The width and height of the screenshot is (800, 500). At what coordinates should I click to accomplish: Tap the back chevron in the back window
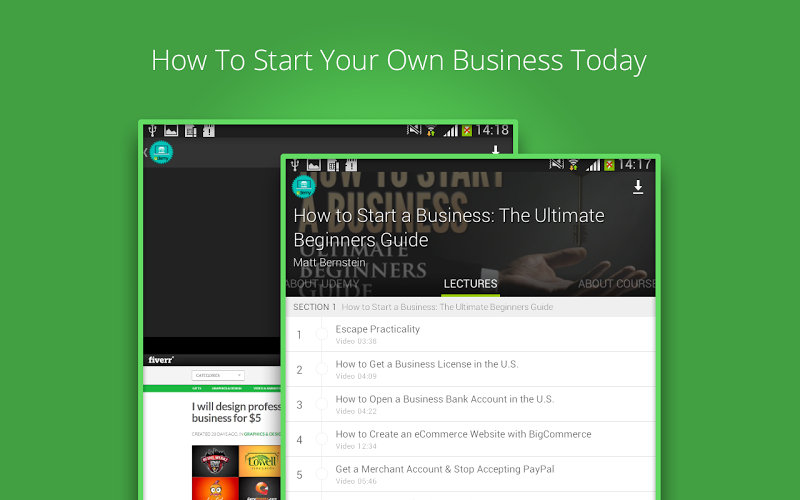tap(146, 152)
